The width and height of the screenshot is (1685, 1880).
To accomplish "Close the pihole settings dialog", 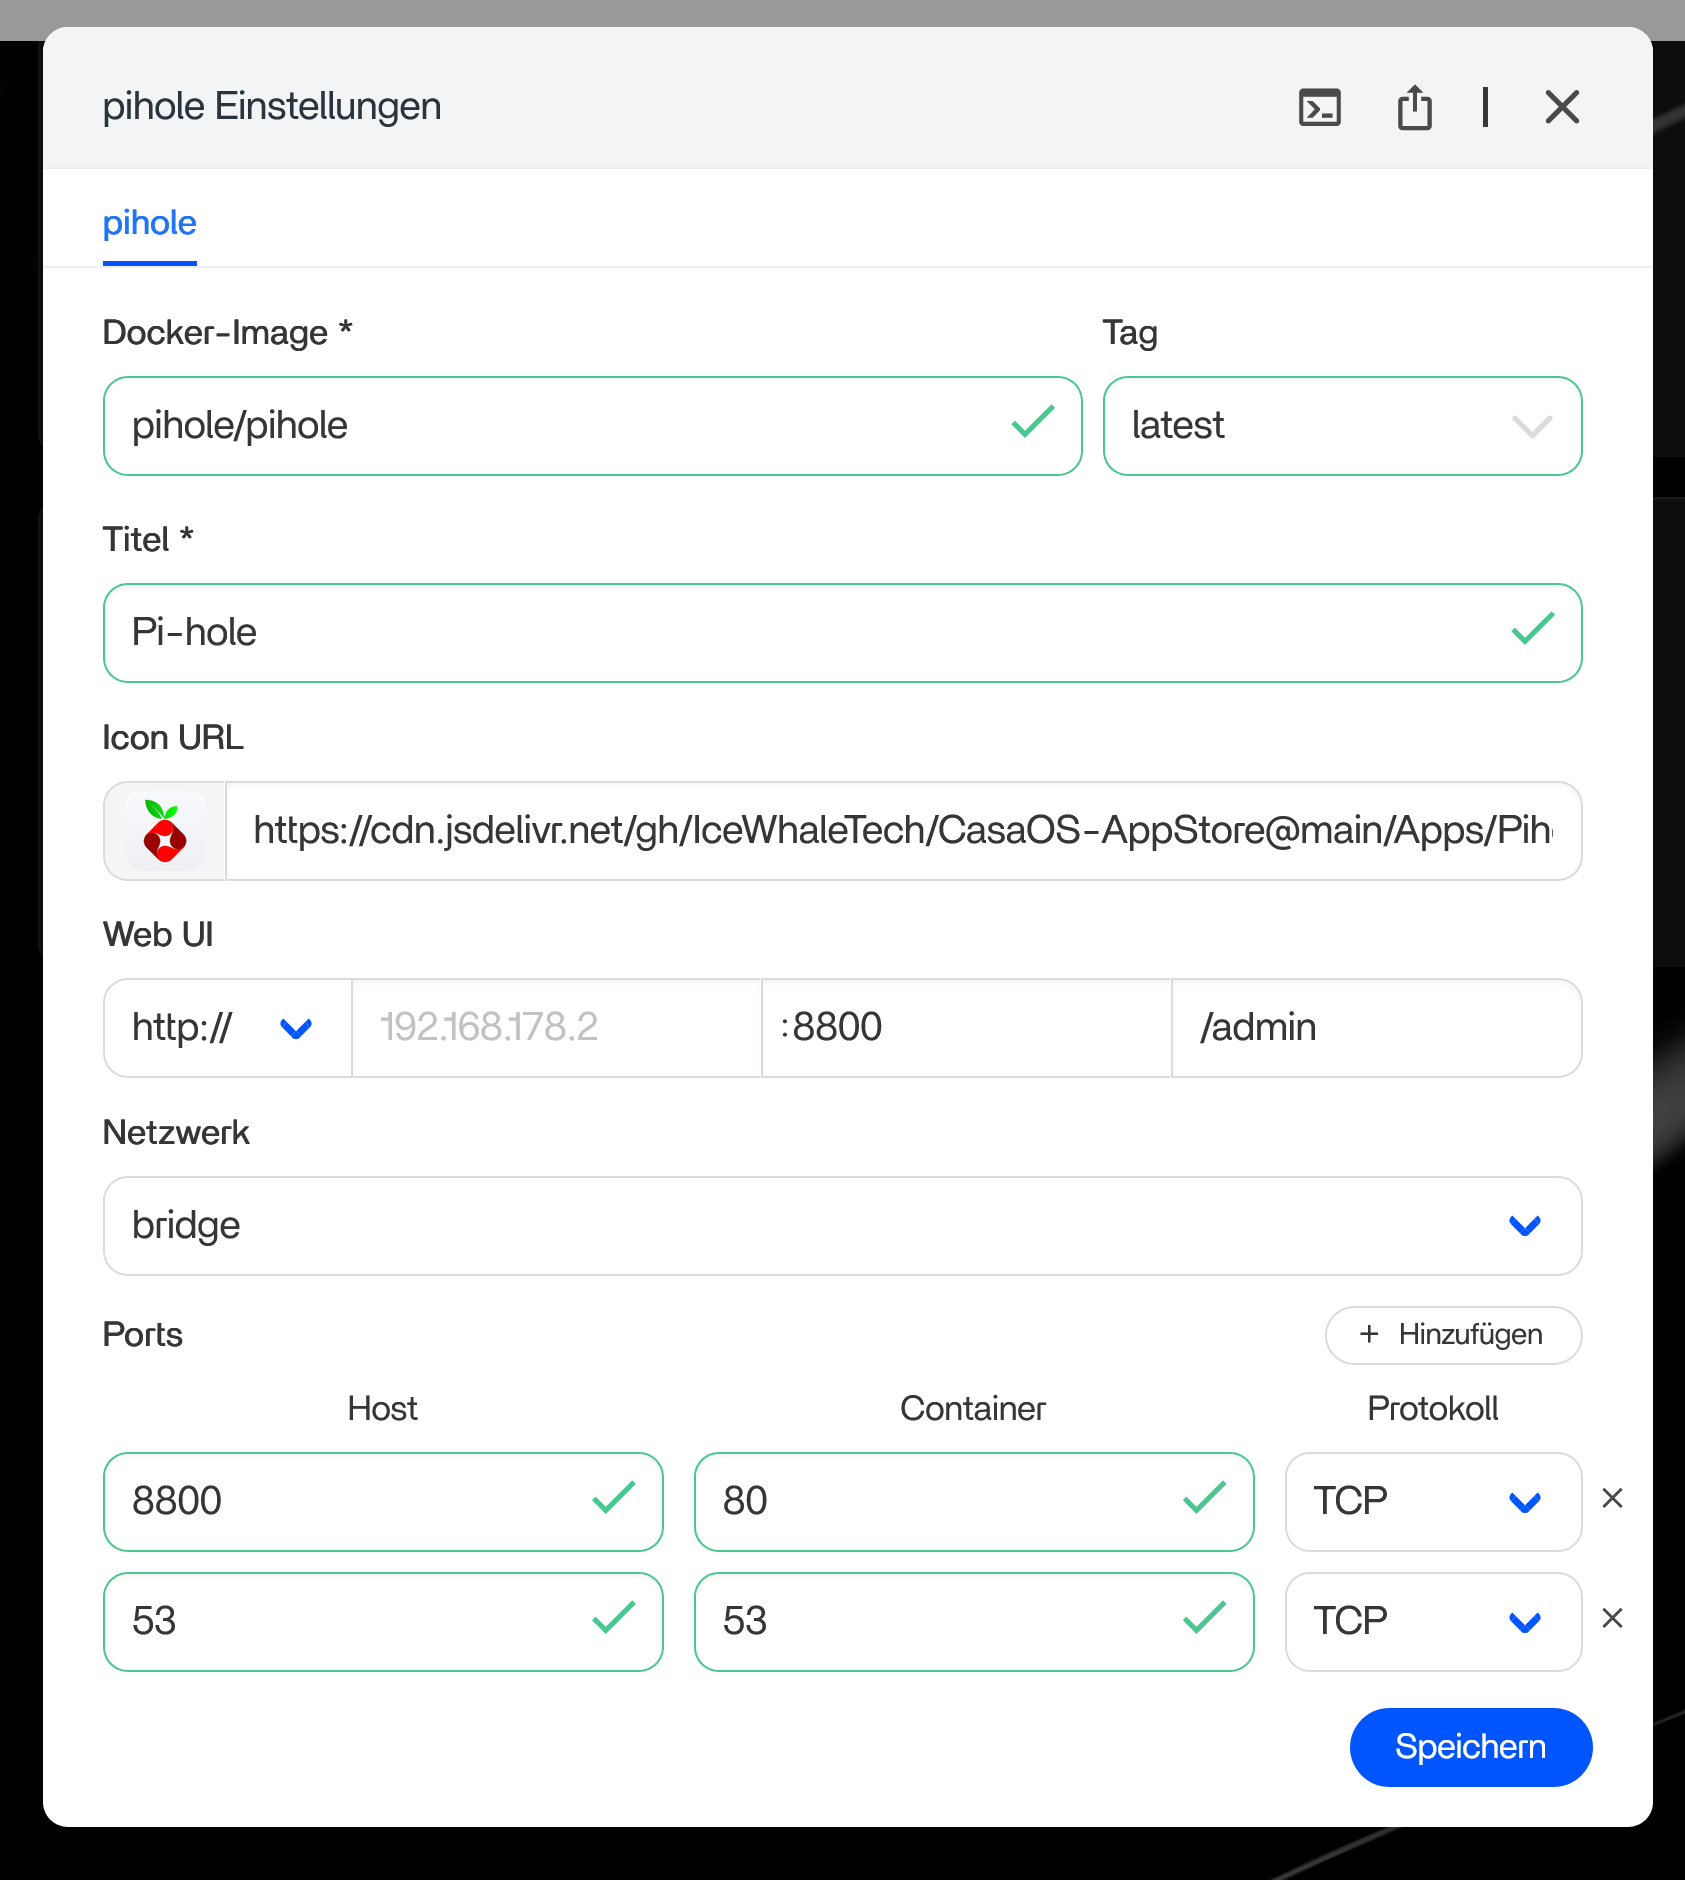I will (1561, 107).
